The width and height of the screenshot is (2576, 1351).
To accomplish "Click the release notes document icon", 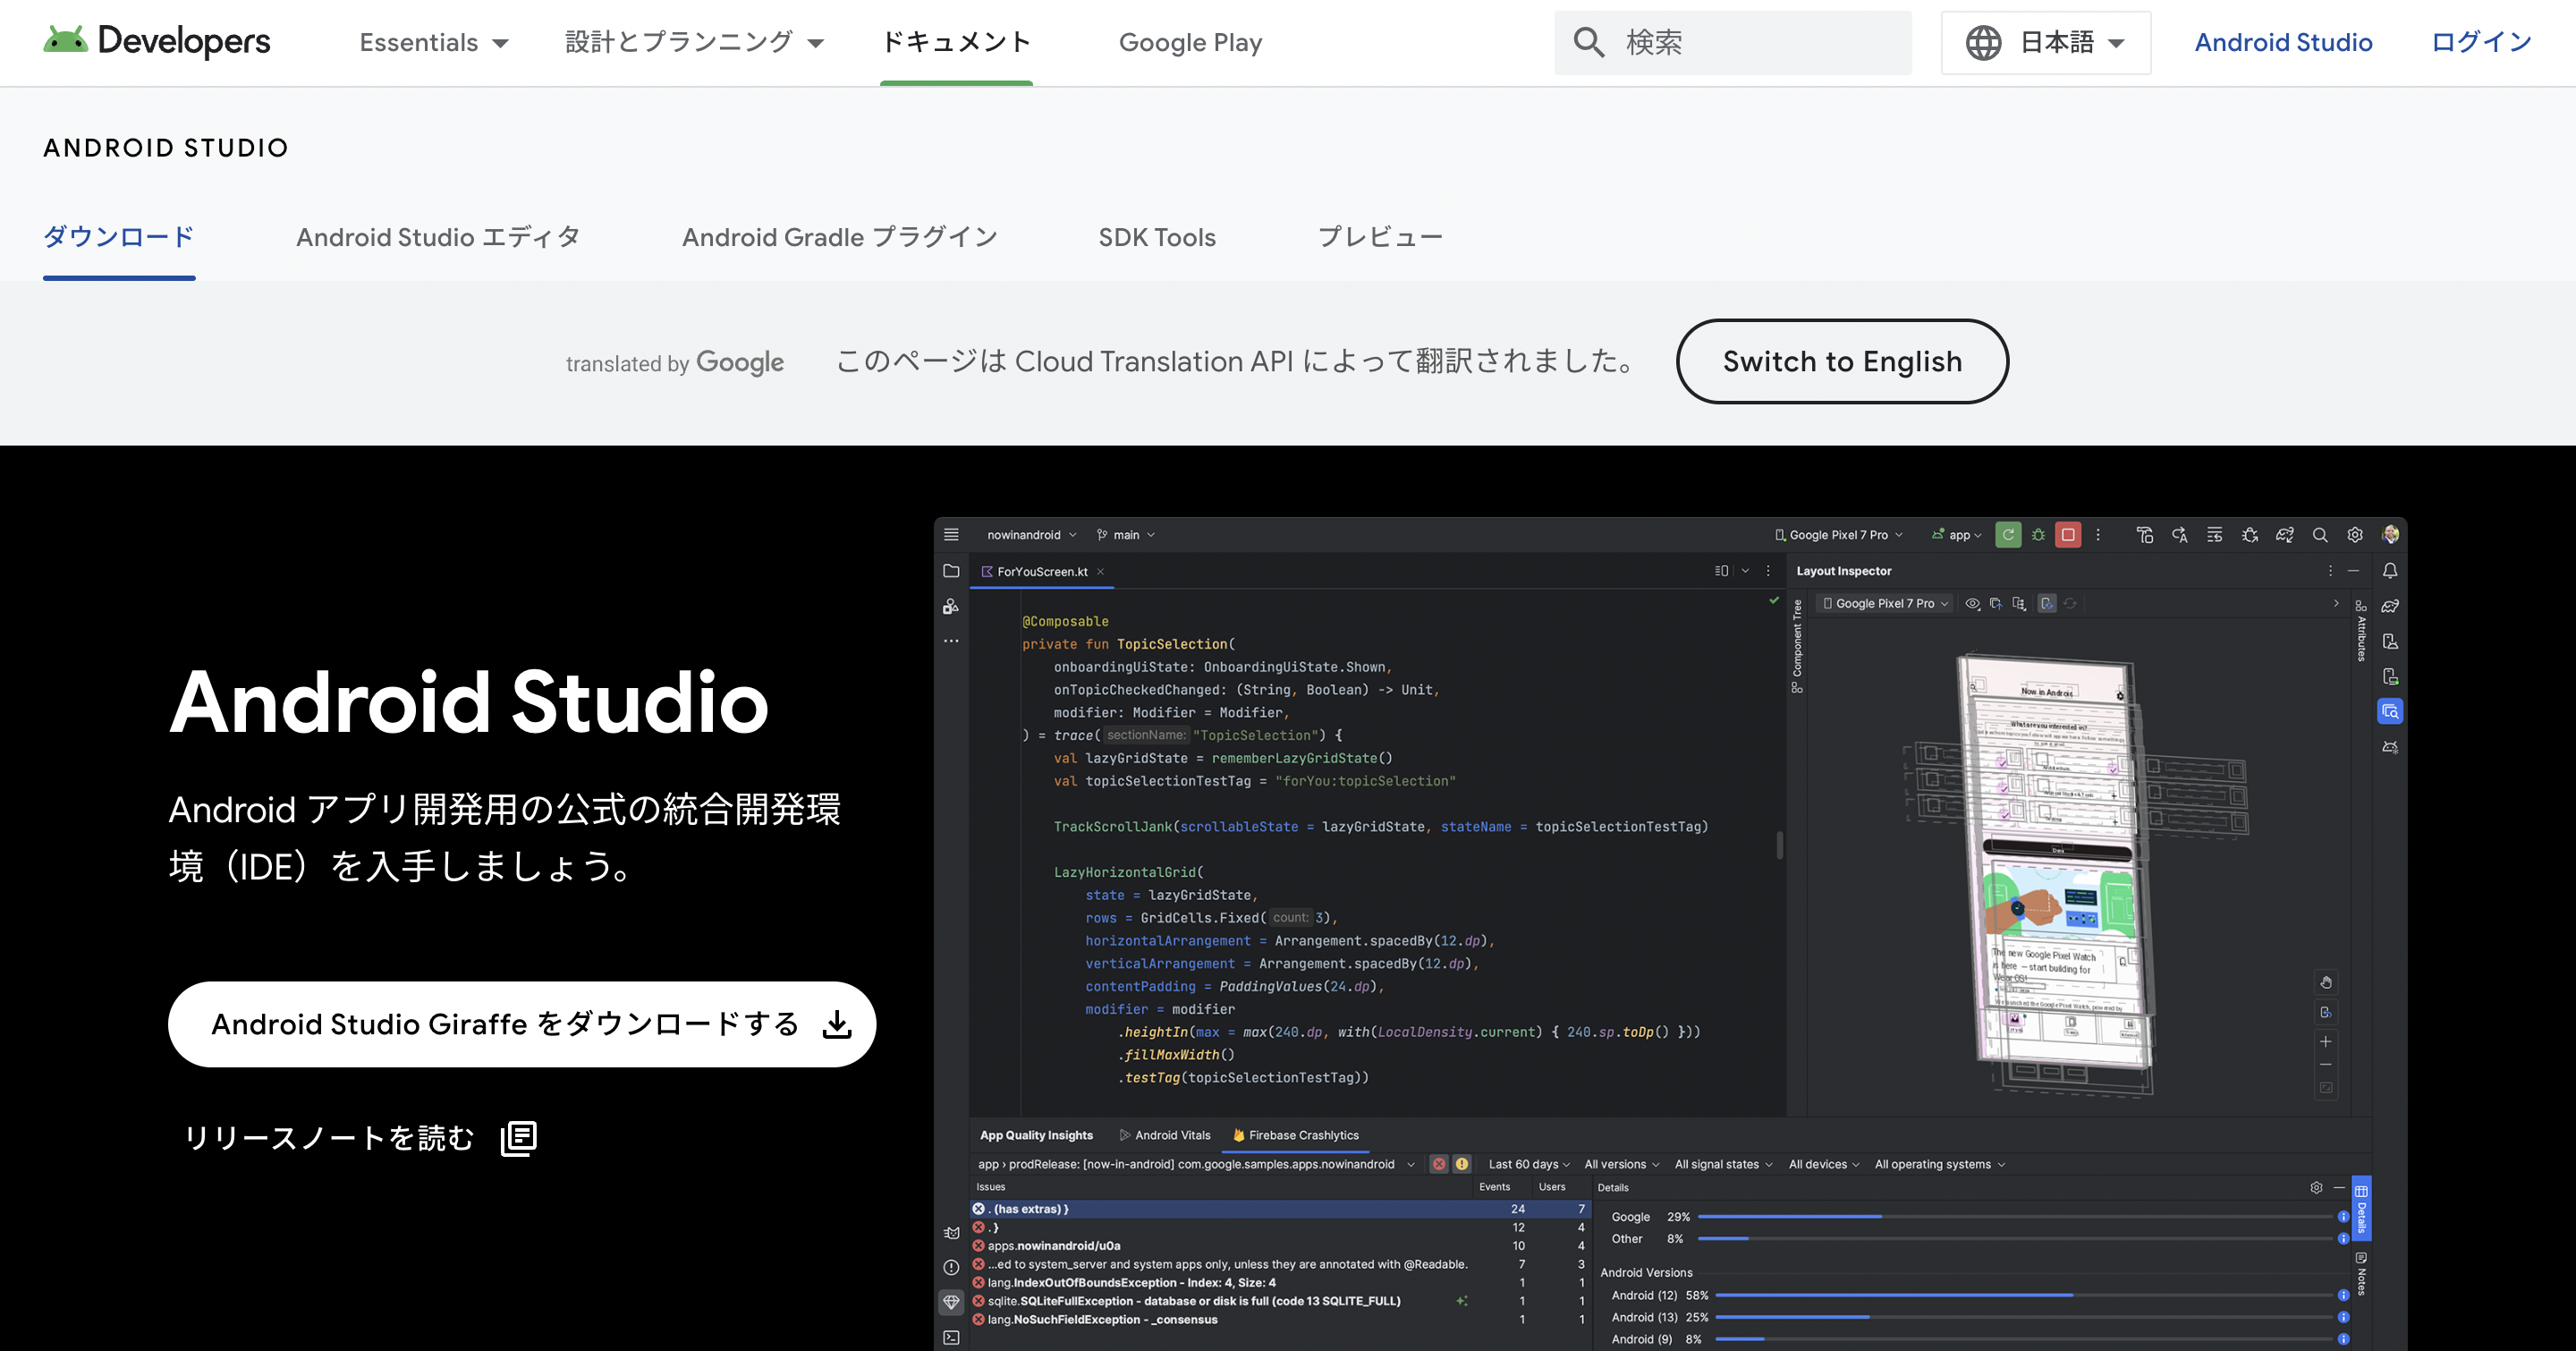I will [518, 1138].
